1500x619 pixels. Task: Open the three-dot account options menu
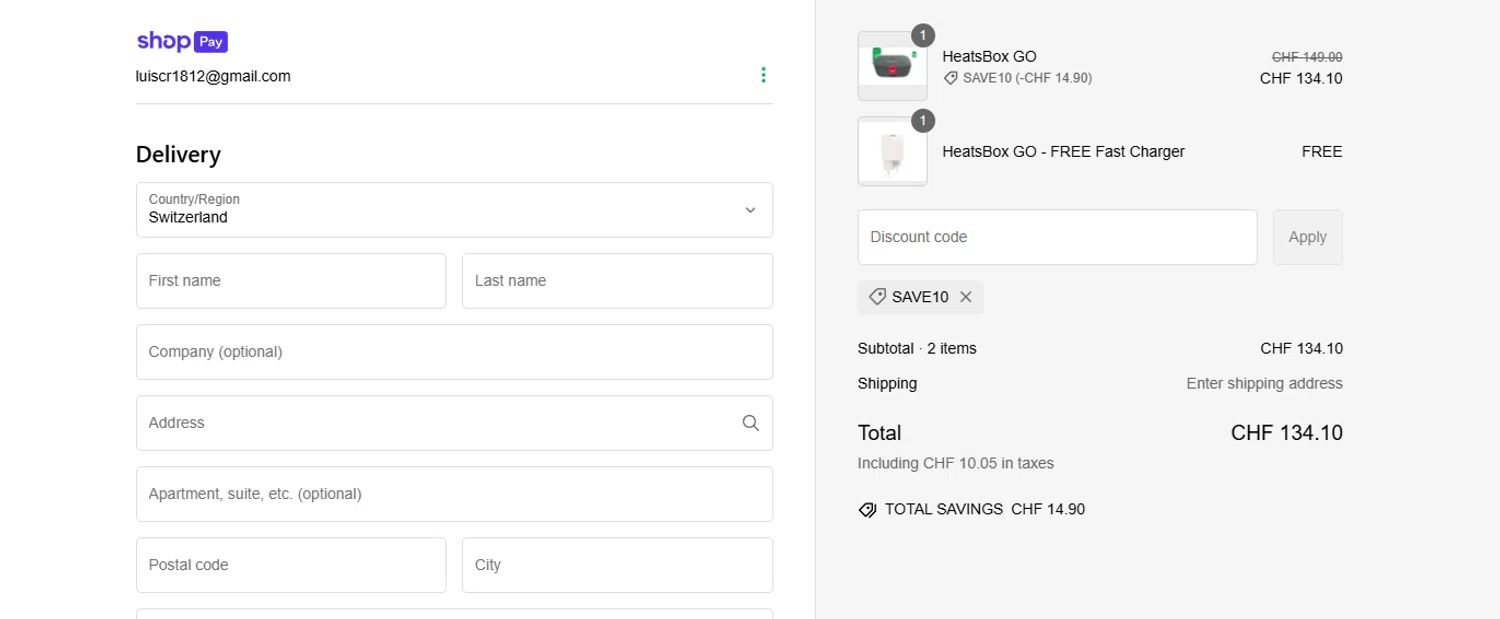tap(763, 75)
